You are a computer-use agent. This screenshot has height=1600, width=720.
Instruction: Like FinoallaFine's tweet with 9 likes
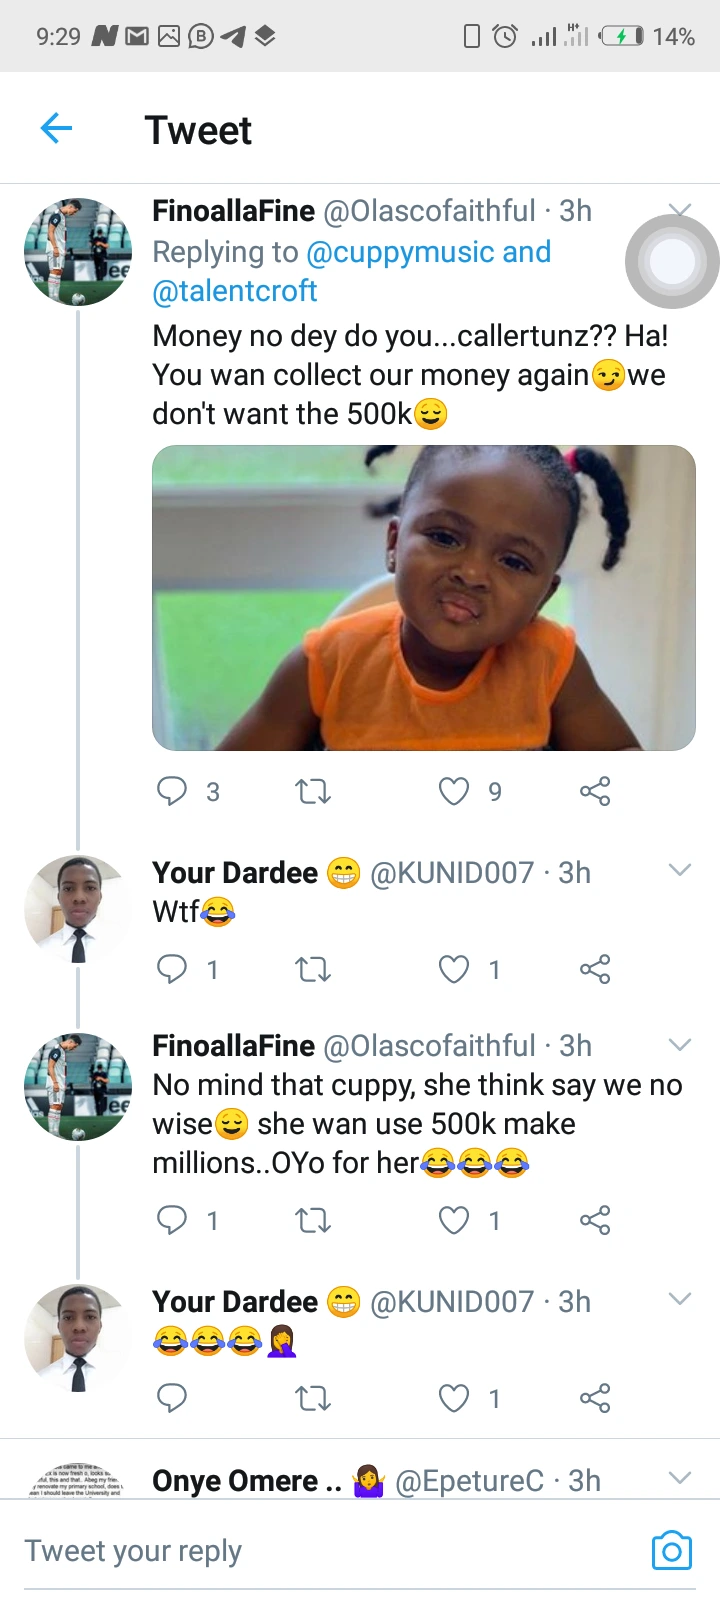(x=454, y=791)
